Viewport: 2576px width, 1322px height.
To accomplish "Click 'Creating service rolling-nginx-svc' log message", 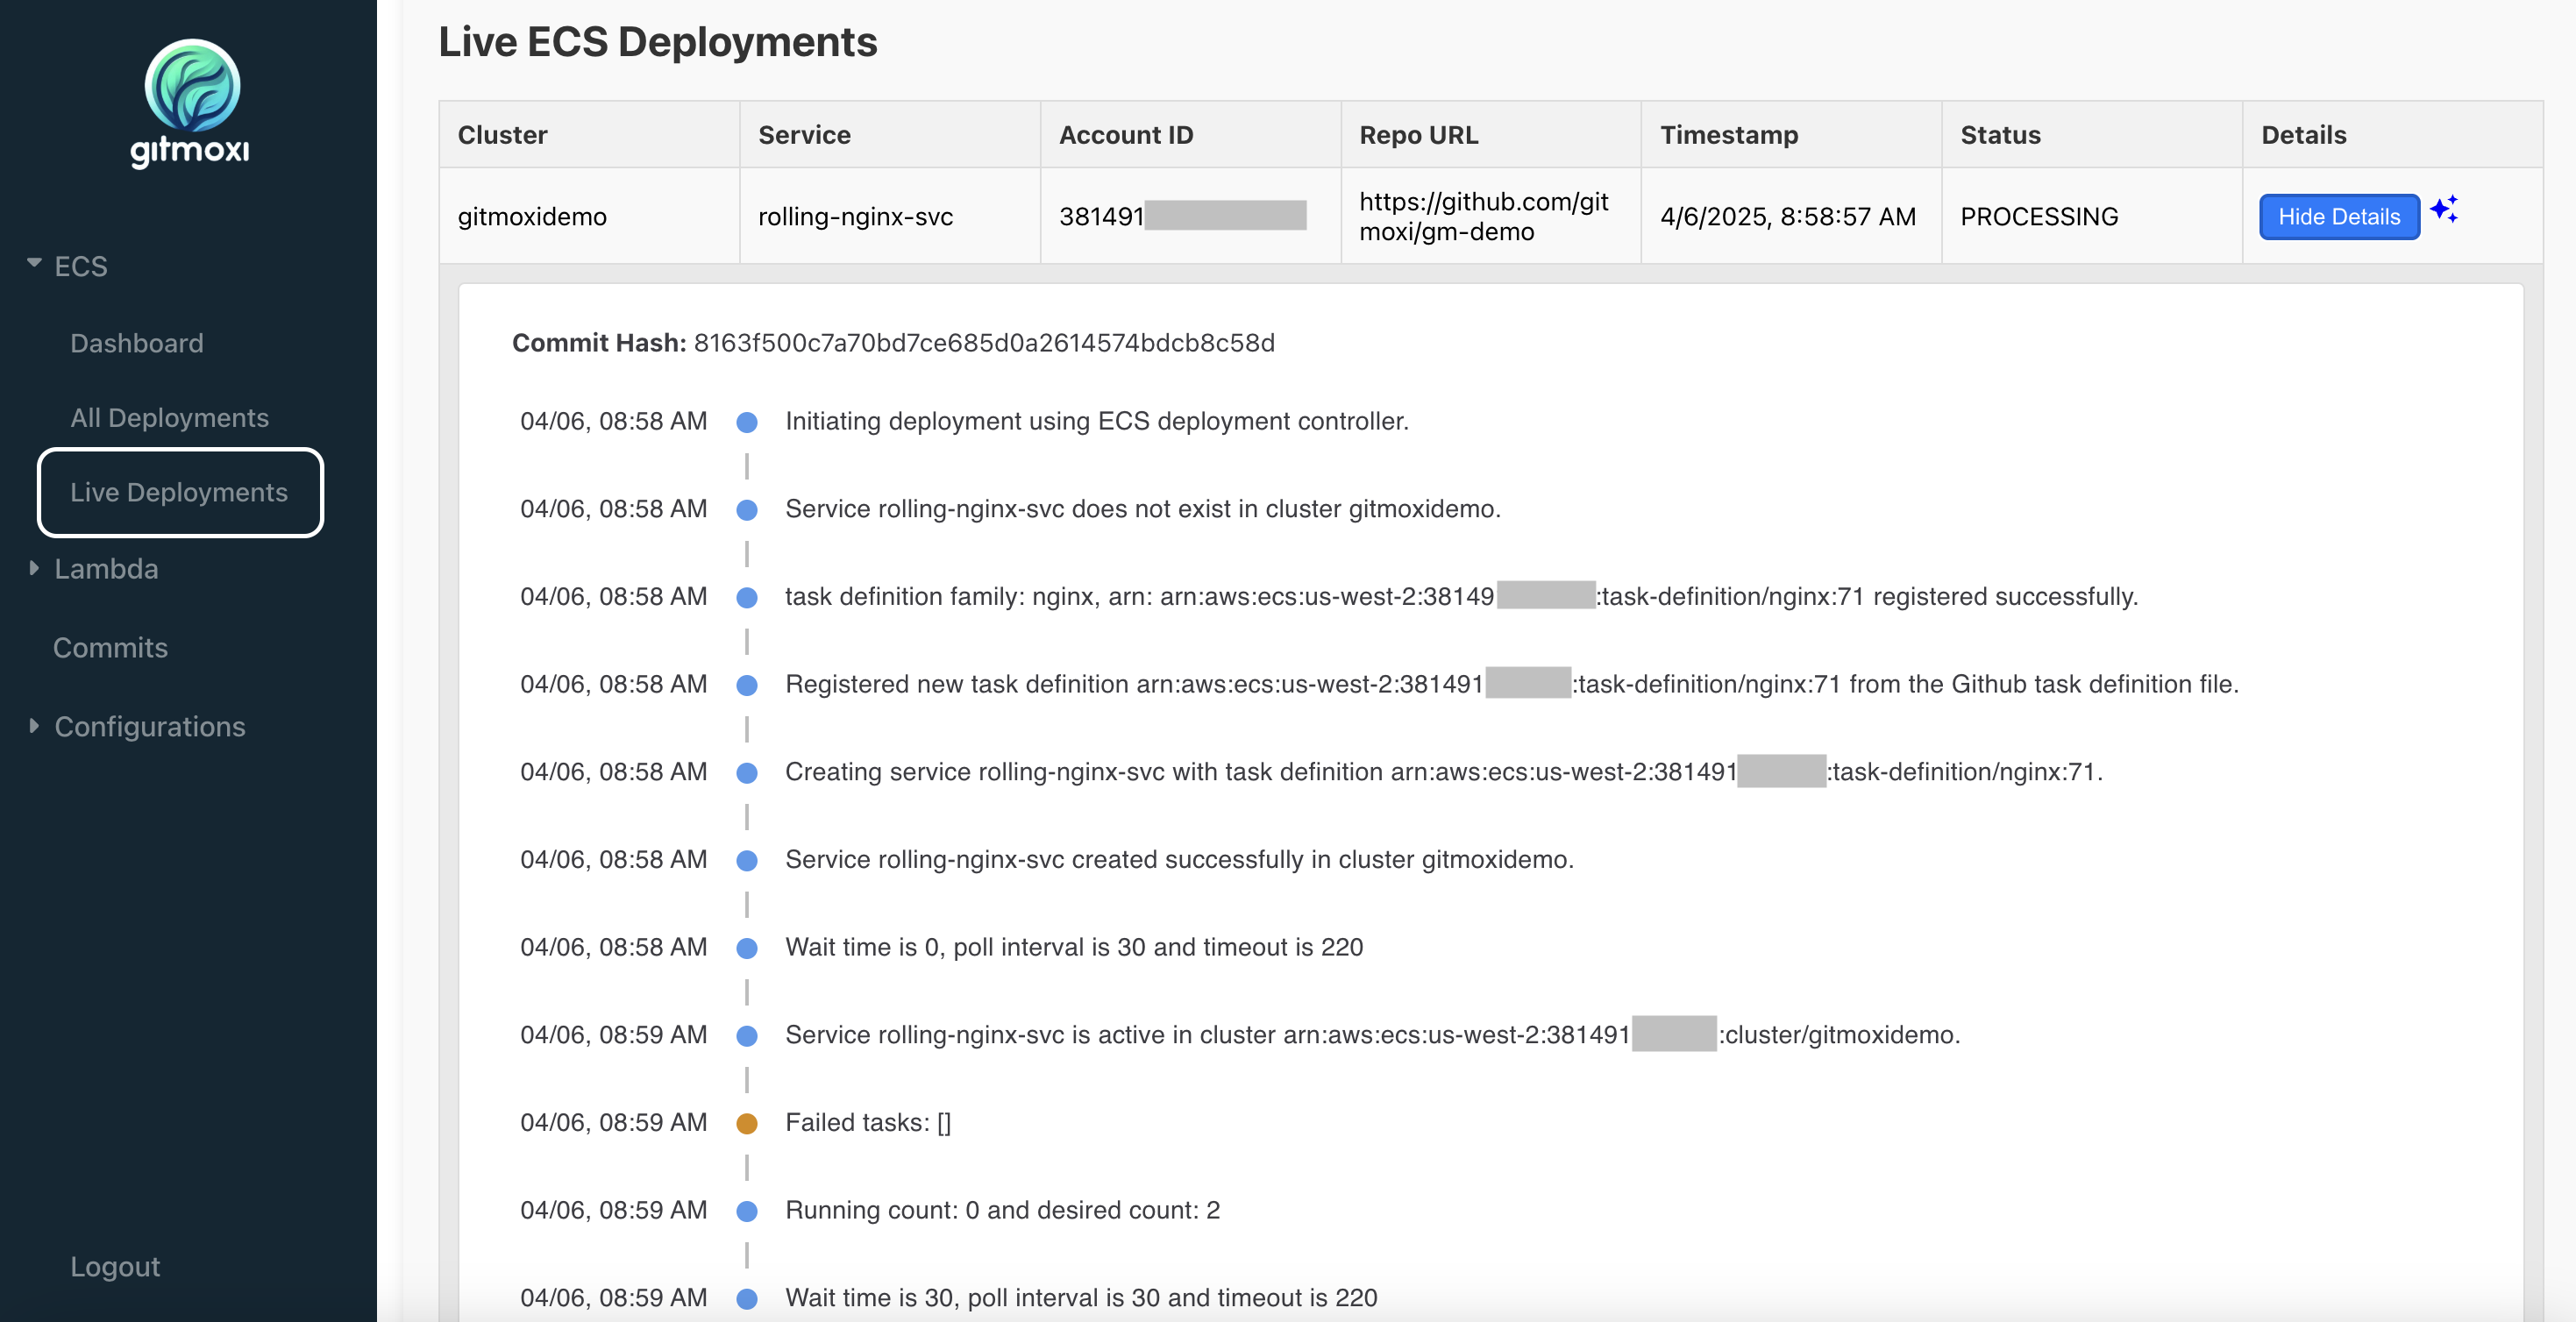I will pyautogui.click(x=1444, y=772).
